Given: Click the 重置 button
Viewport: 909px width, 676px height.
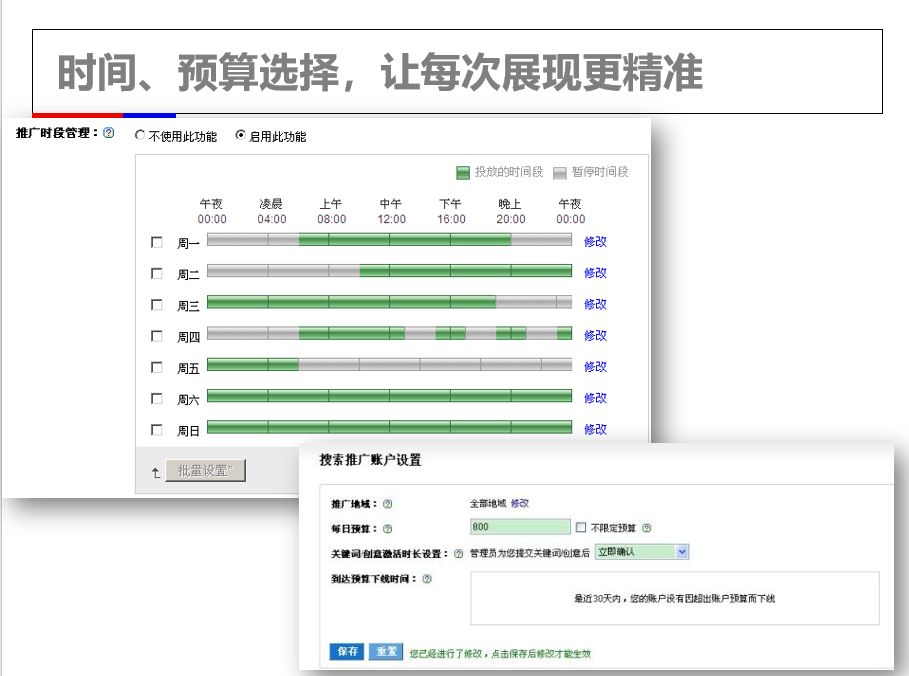Looking at the screenshot, I should (x=386, y=652).
